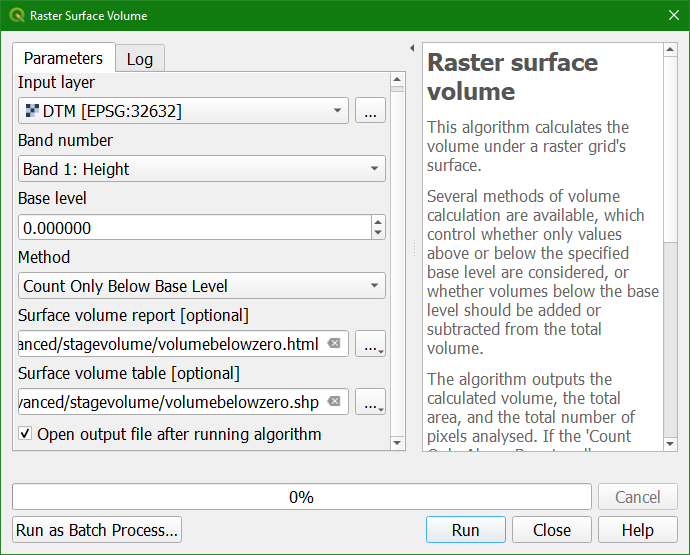Run the raster surface volume algorithm

465,530
